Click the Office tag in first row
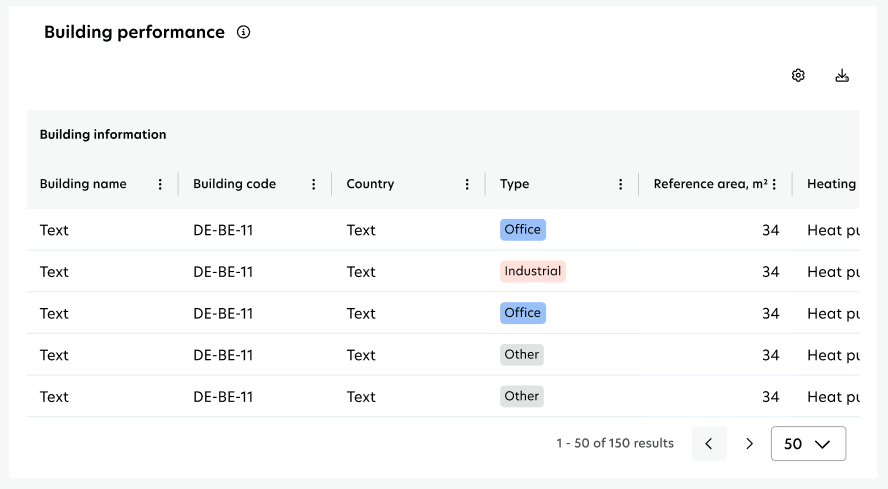This screenshot has height=489, width=888. 522,230
